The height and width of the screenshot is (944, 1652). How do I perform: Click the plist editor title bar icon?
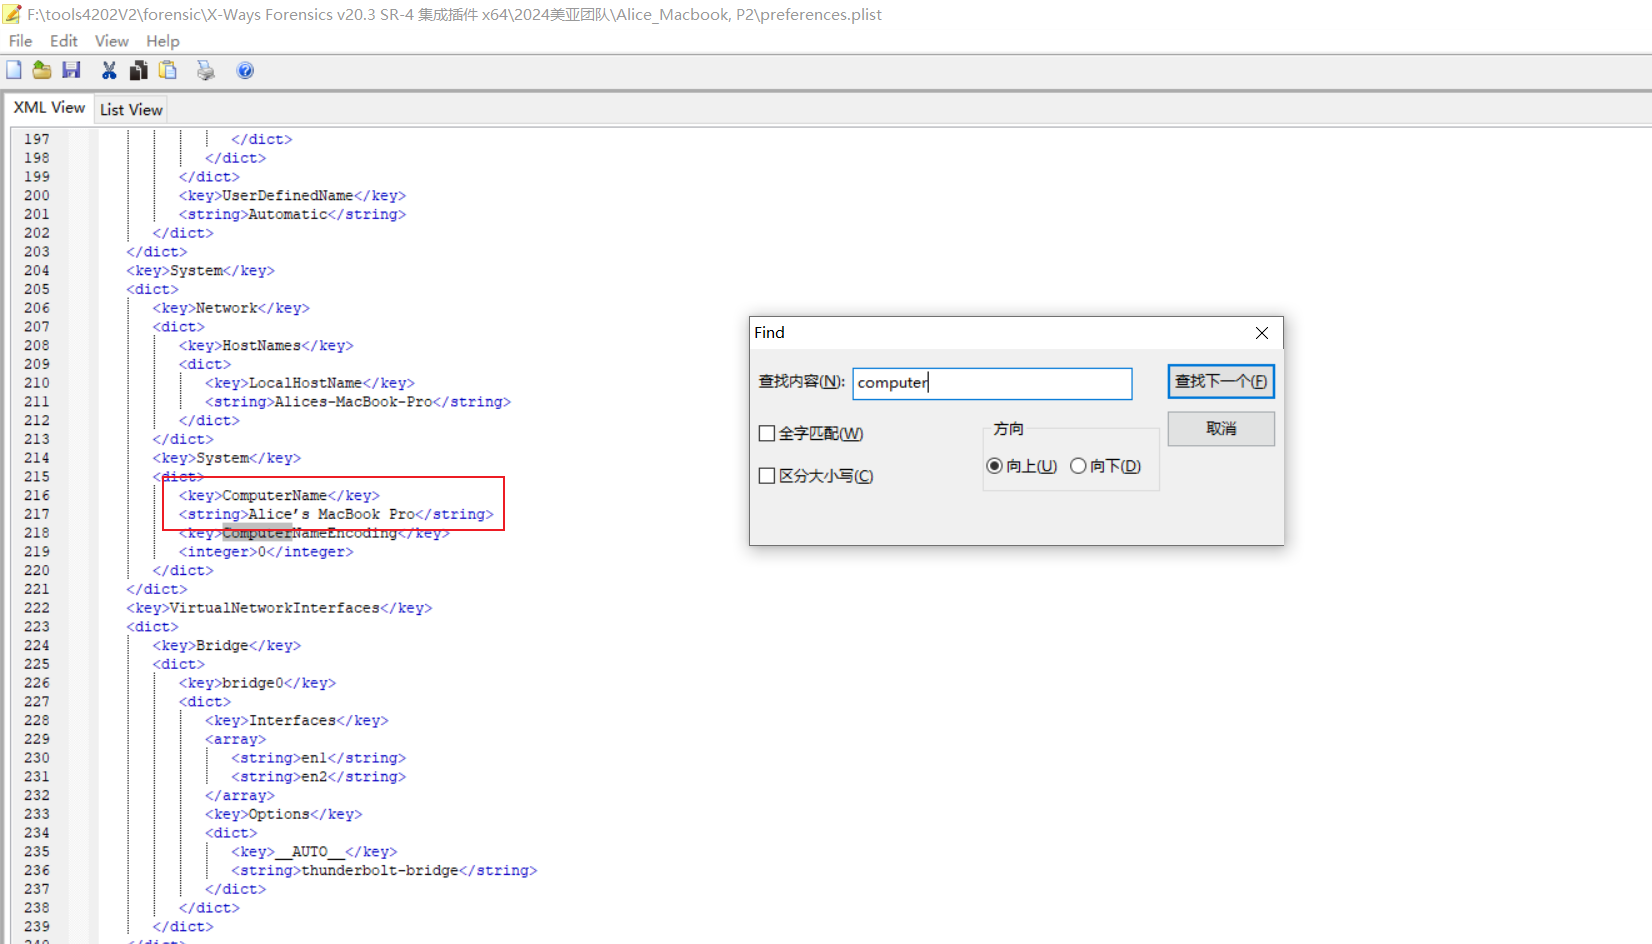[x=12, y=14]
